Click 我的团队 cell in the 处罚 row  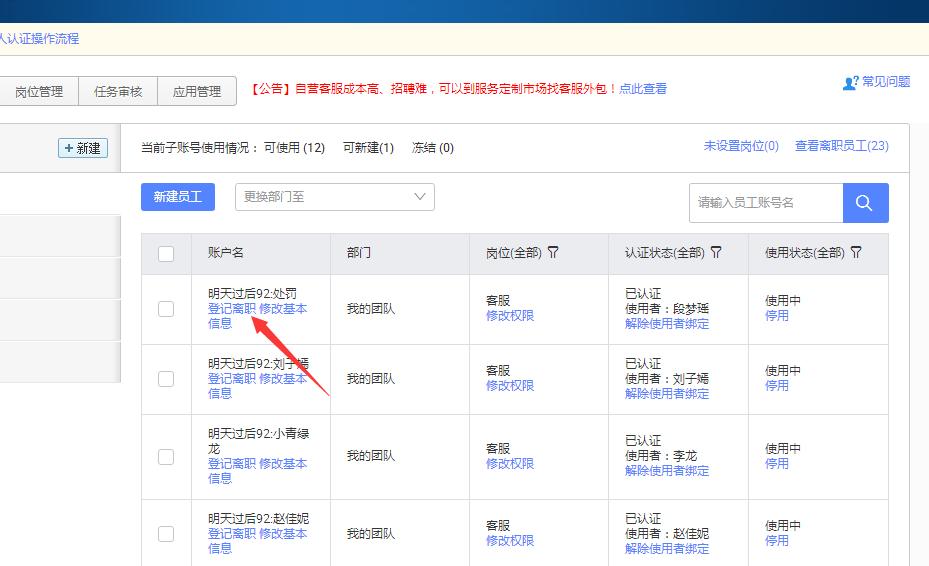371,309
